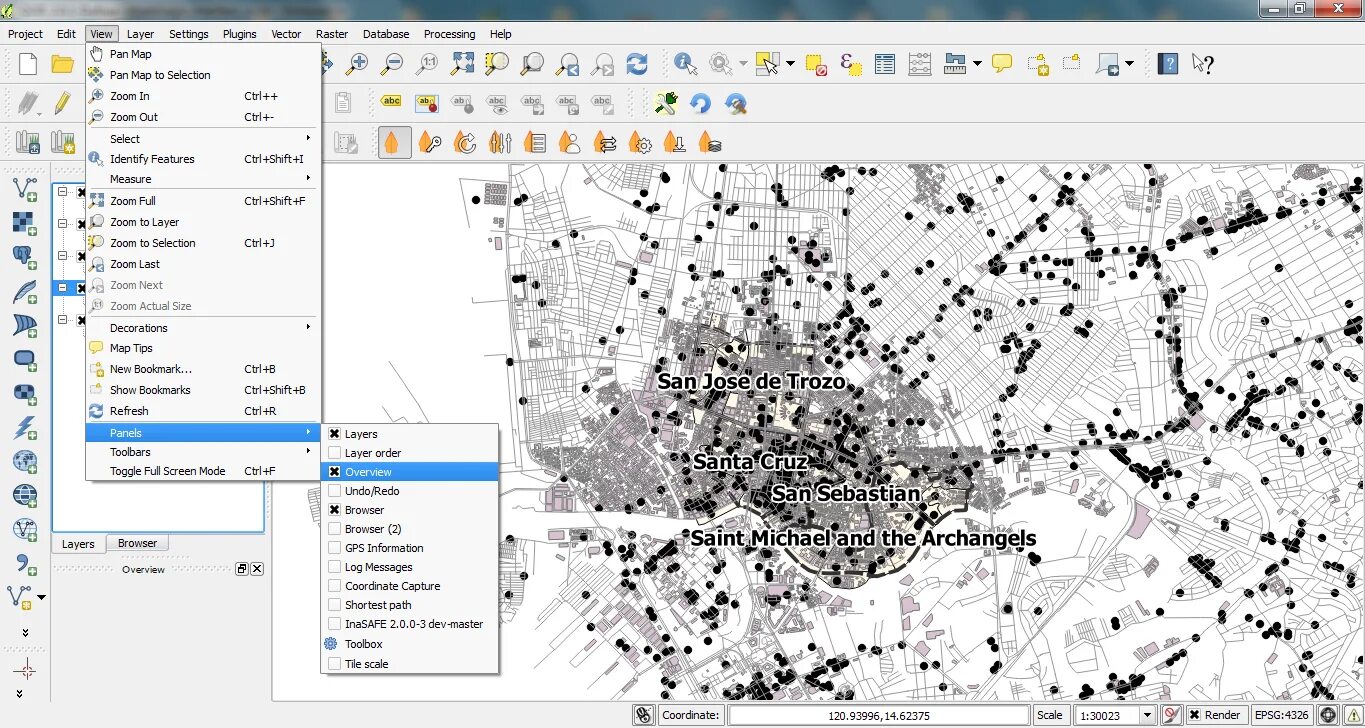Image resolution: width=1365 pixels, height=728 pixels.
Task: Click New Bookmark menu entry
Action: pos(203,369)
